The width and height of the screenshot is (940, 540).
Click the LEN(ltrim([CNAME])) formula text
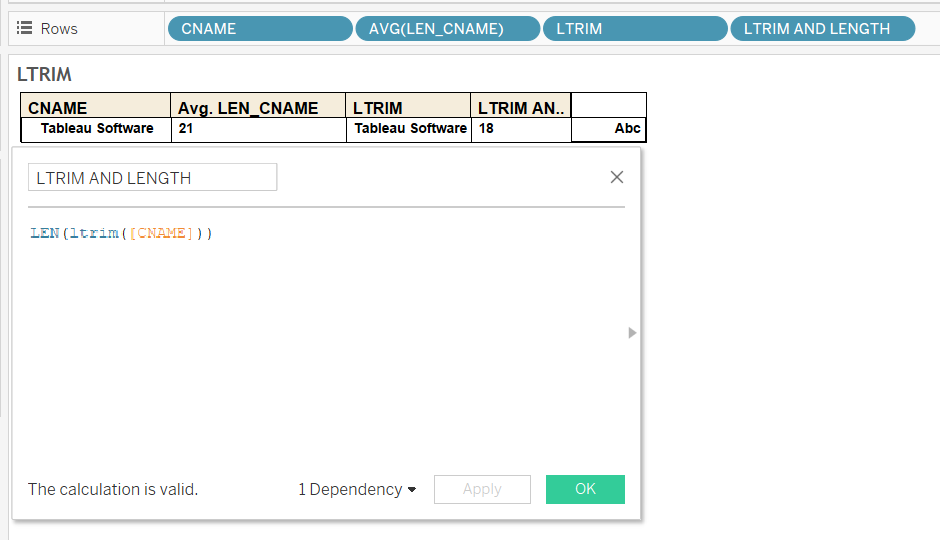[x=122, y=233]
